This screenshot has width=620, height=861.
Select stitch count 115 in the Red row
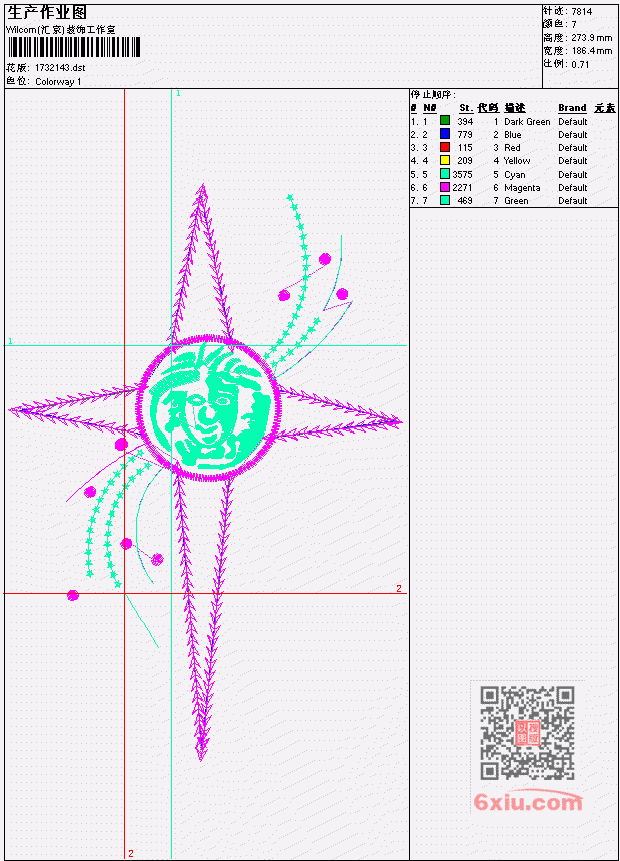(465, 148)
